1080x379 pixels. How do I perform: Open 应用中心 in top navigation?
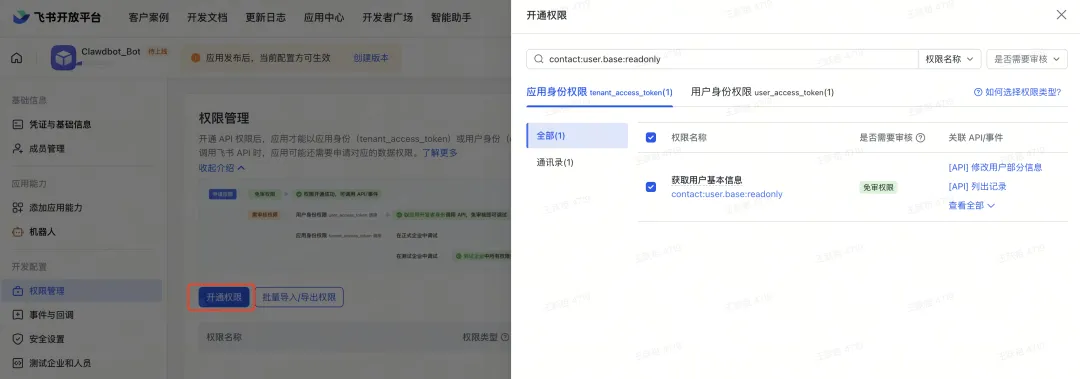[324, 17]
